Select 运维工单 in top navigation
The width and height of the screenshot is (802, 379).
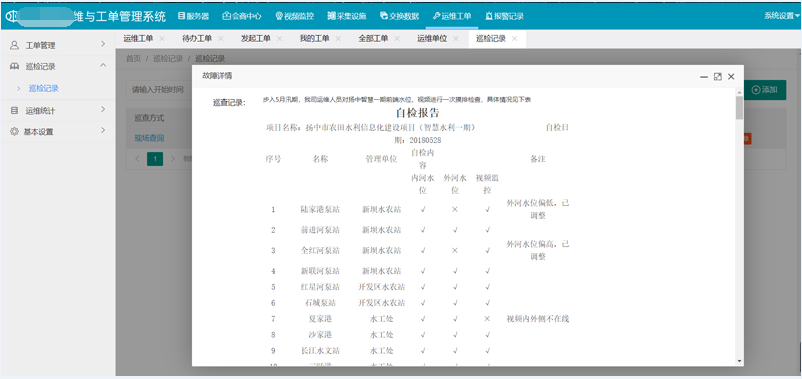click(452, 16)
